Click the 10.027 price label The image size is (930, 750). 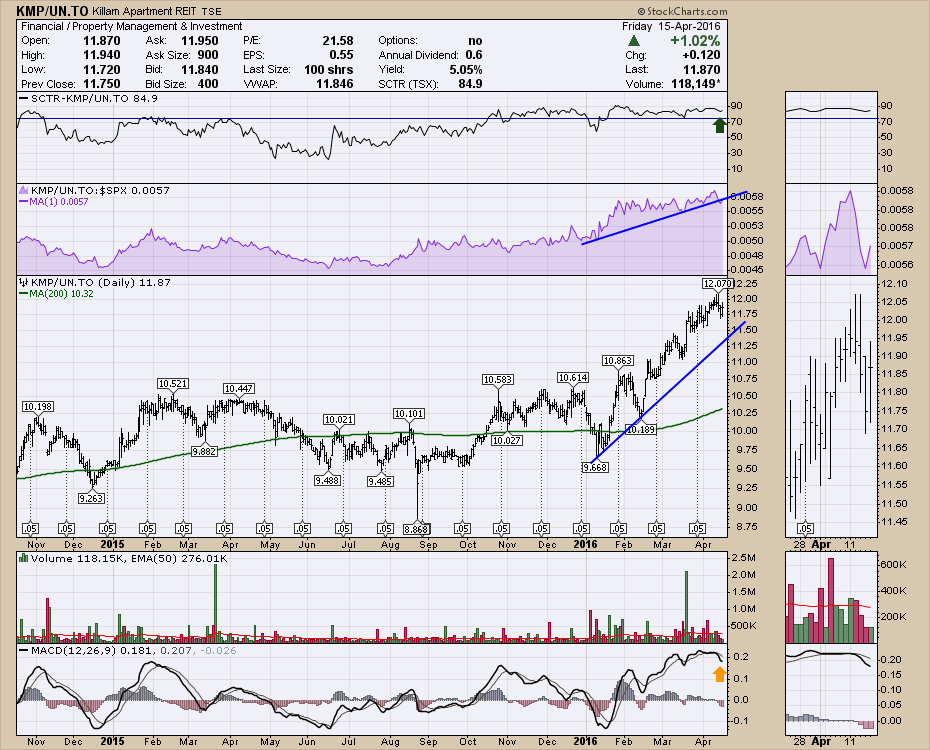coord(507,440)
